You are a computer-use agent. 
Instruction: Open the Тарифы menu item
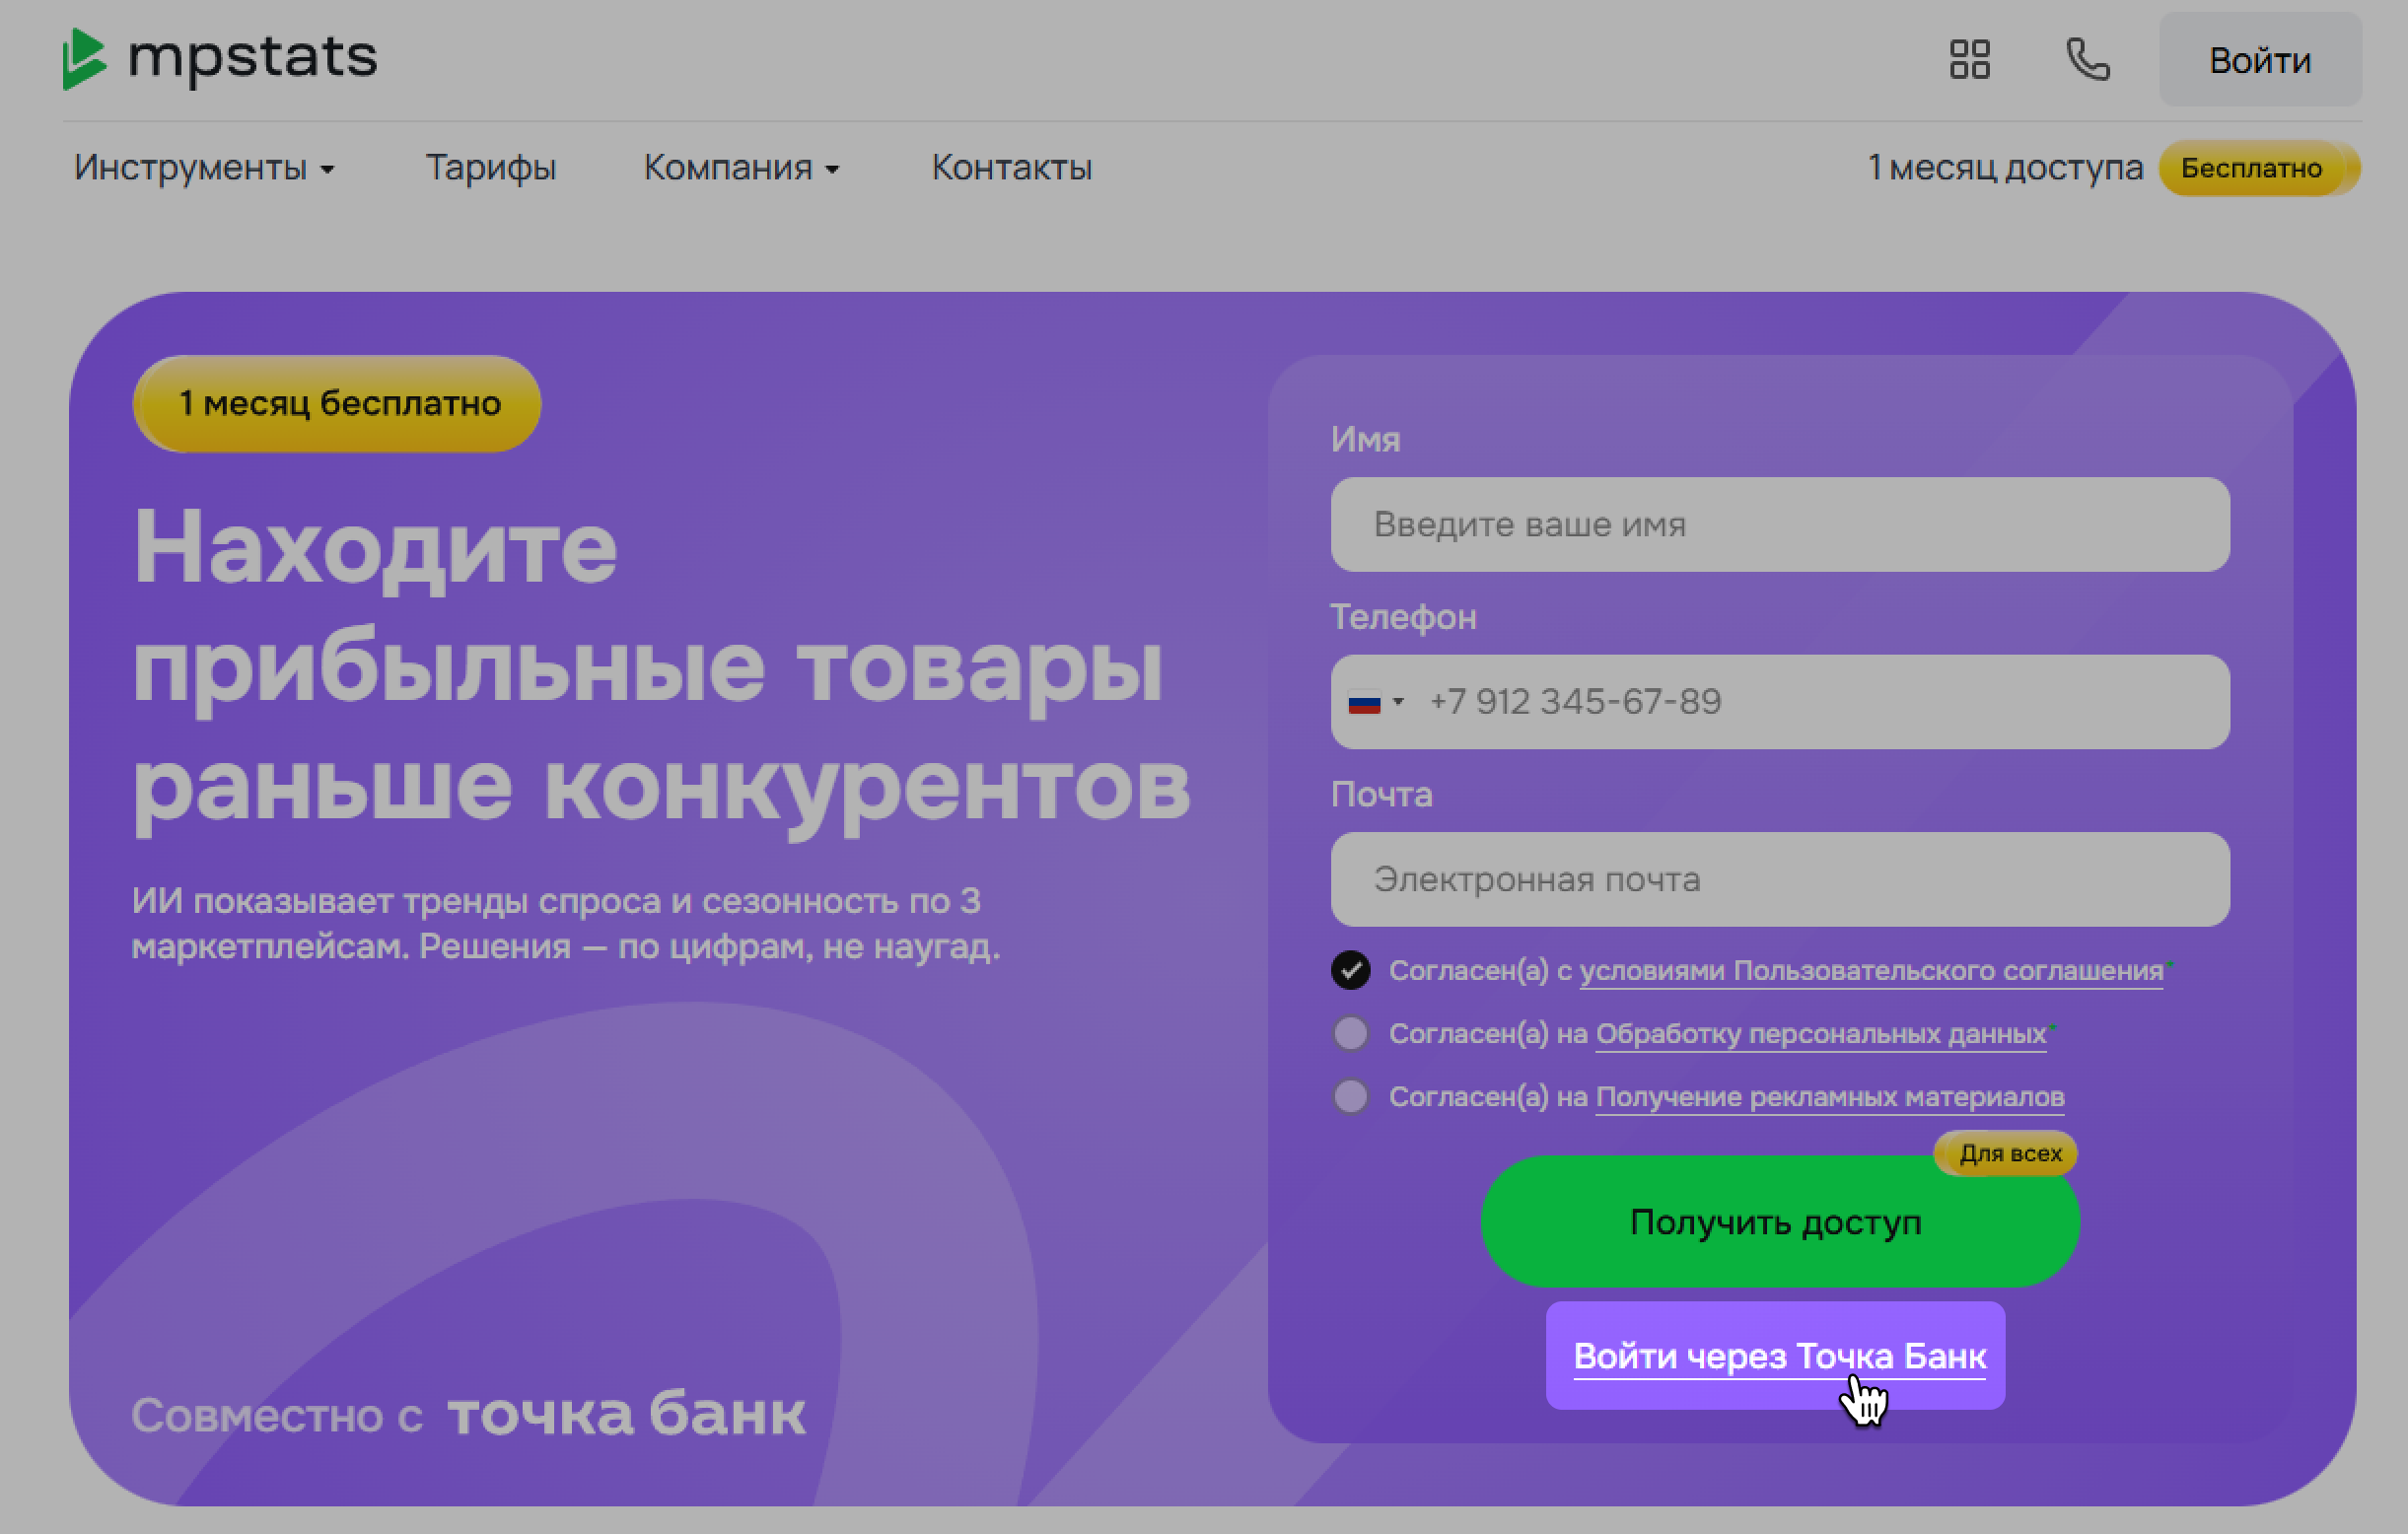tap(490, 168)
